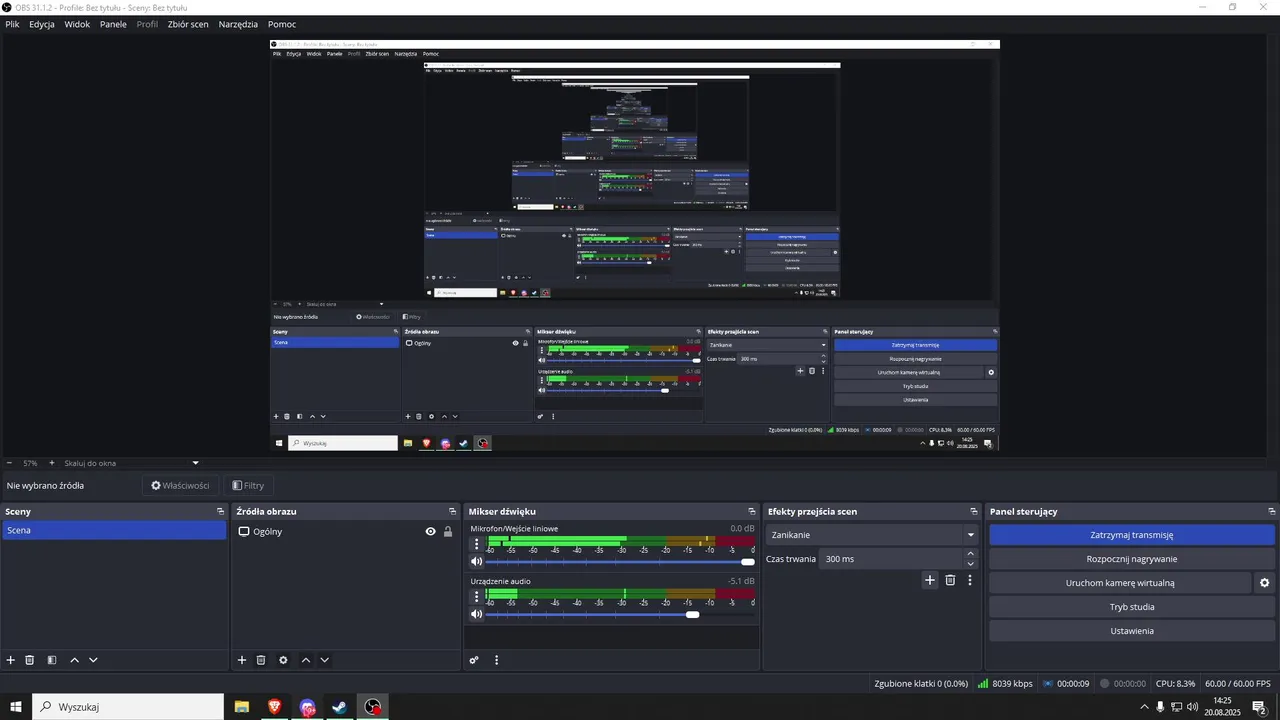Open the Narzędzia menu
This screenshot has width=1280, height=720.
click(x=238, y=24)
